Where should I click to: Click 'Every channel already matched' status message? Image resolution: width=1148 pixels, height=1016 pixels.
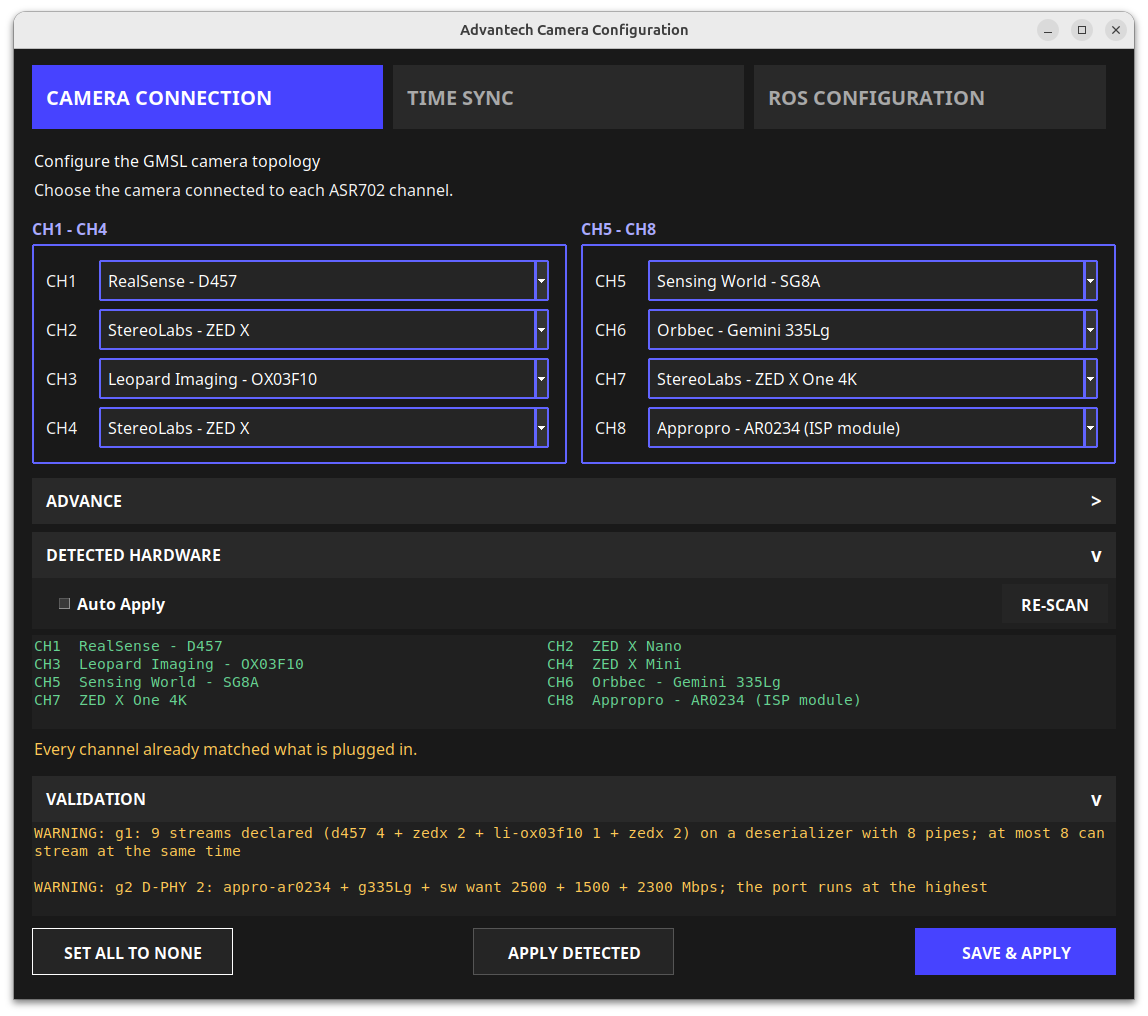coord(226,750)
